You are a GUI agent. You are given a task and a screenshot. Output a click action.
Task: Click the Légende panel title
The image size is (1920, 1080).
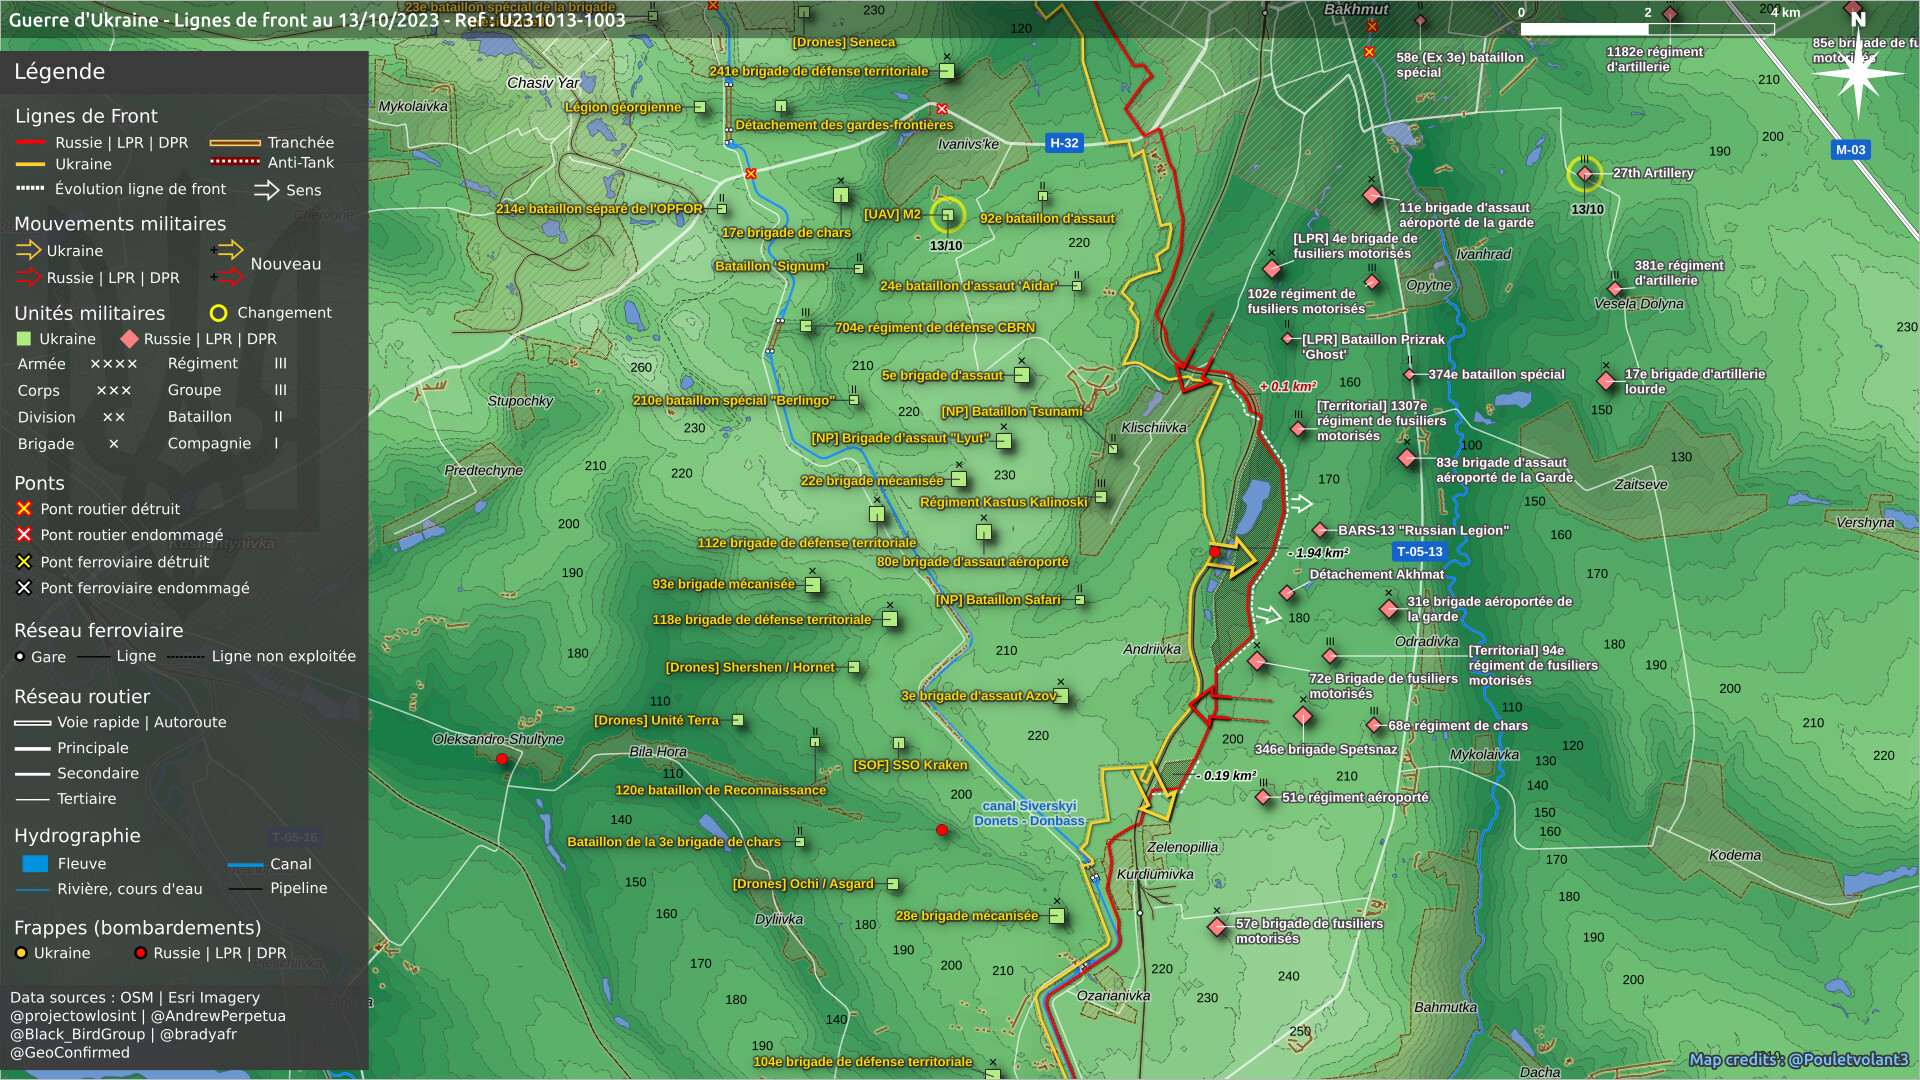point(60,72)
